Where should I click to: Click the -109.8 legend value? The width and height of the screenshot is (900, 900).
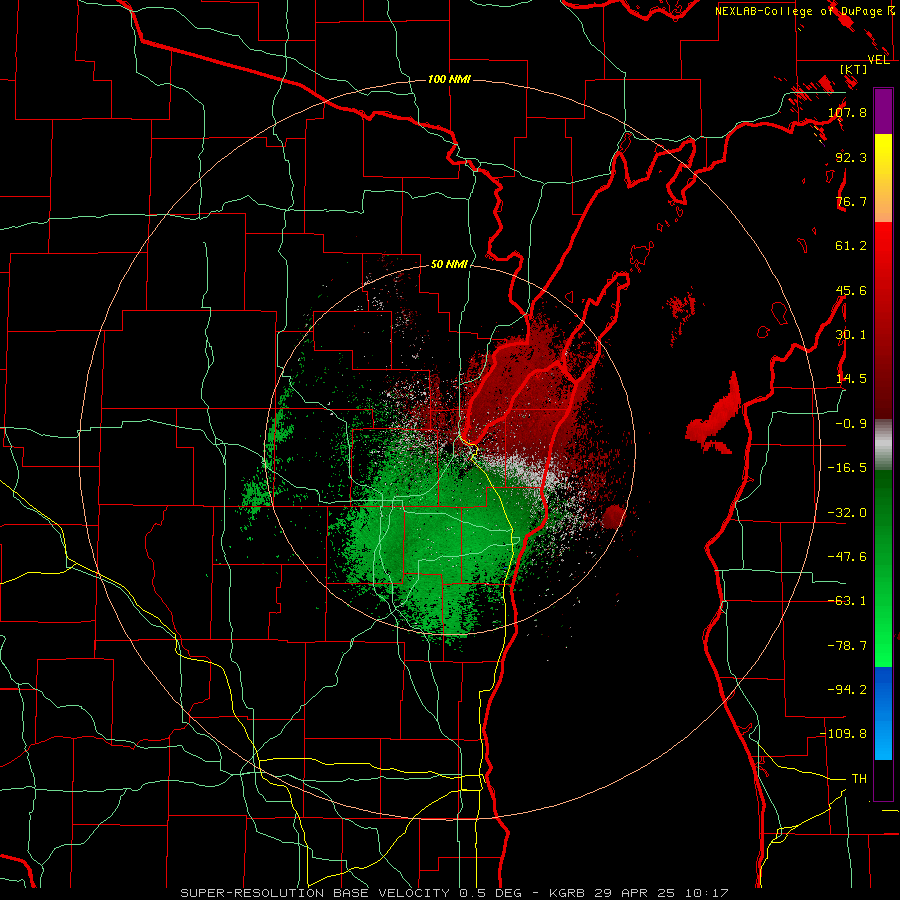(844, 734)
